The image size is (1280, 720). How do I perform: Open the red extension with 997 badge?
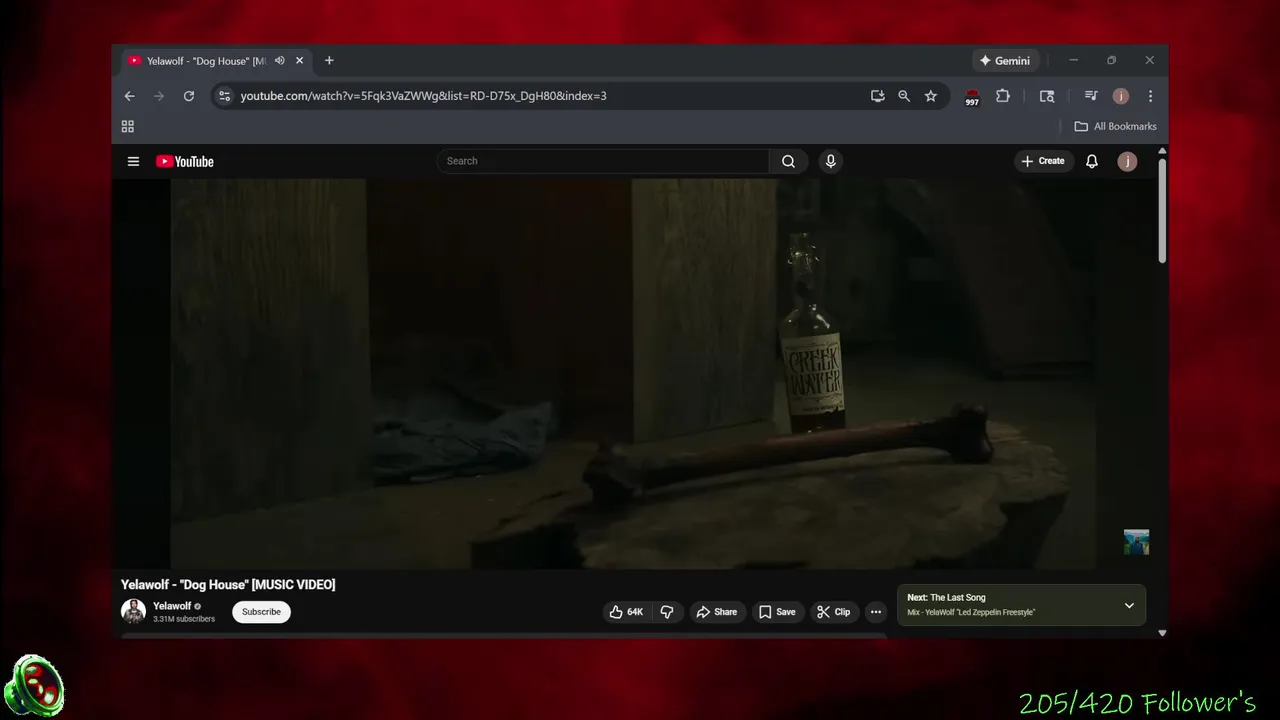[972, 97]
